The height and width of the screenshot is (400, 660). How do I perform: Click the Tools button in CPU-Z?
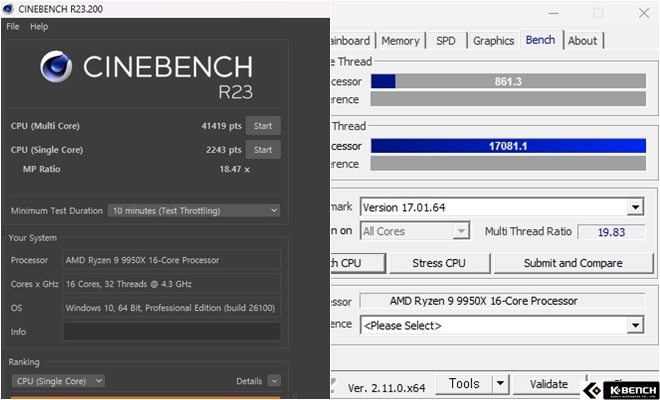click(x=464, y=384)
